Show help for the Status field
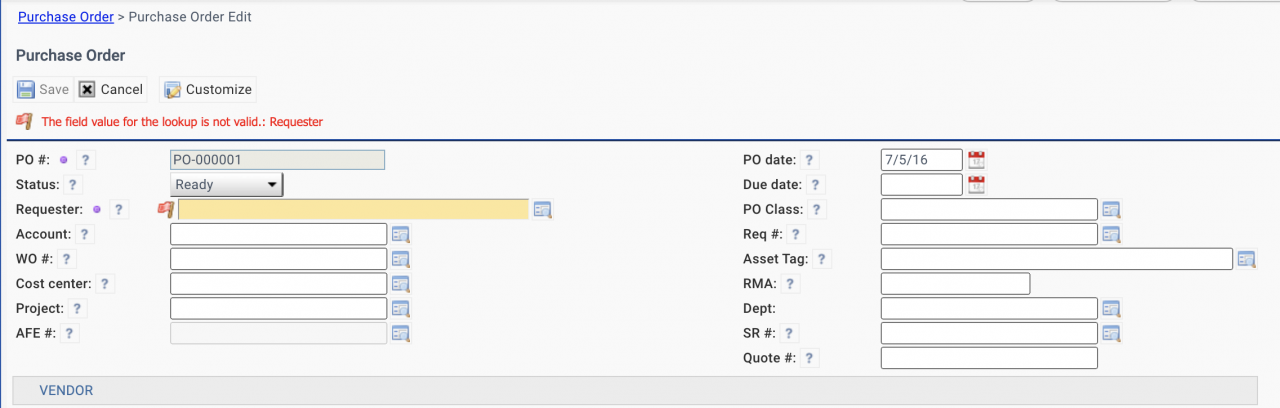The image size is (1280, 408). click(x=72, y=185)
